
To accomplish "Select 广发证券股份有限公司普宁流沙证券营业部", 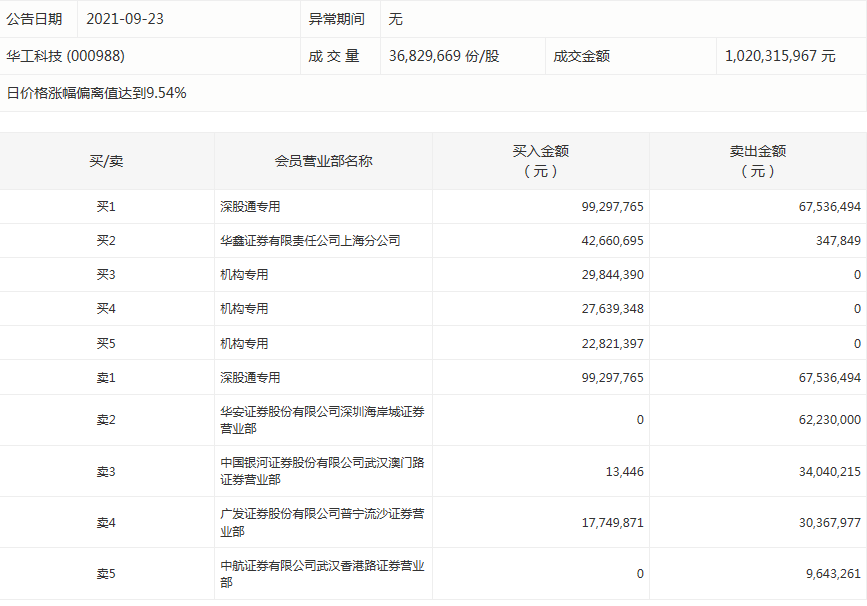I will click(322, 523).
